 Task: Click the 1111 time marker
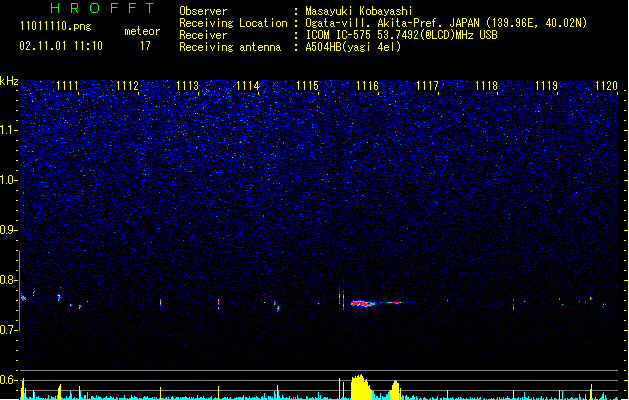point(67,86)
